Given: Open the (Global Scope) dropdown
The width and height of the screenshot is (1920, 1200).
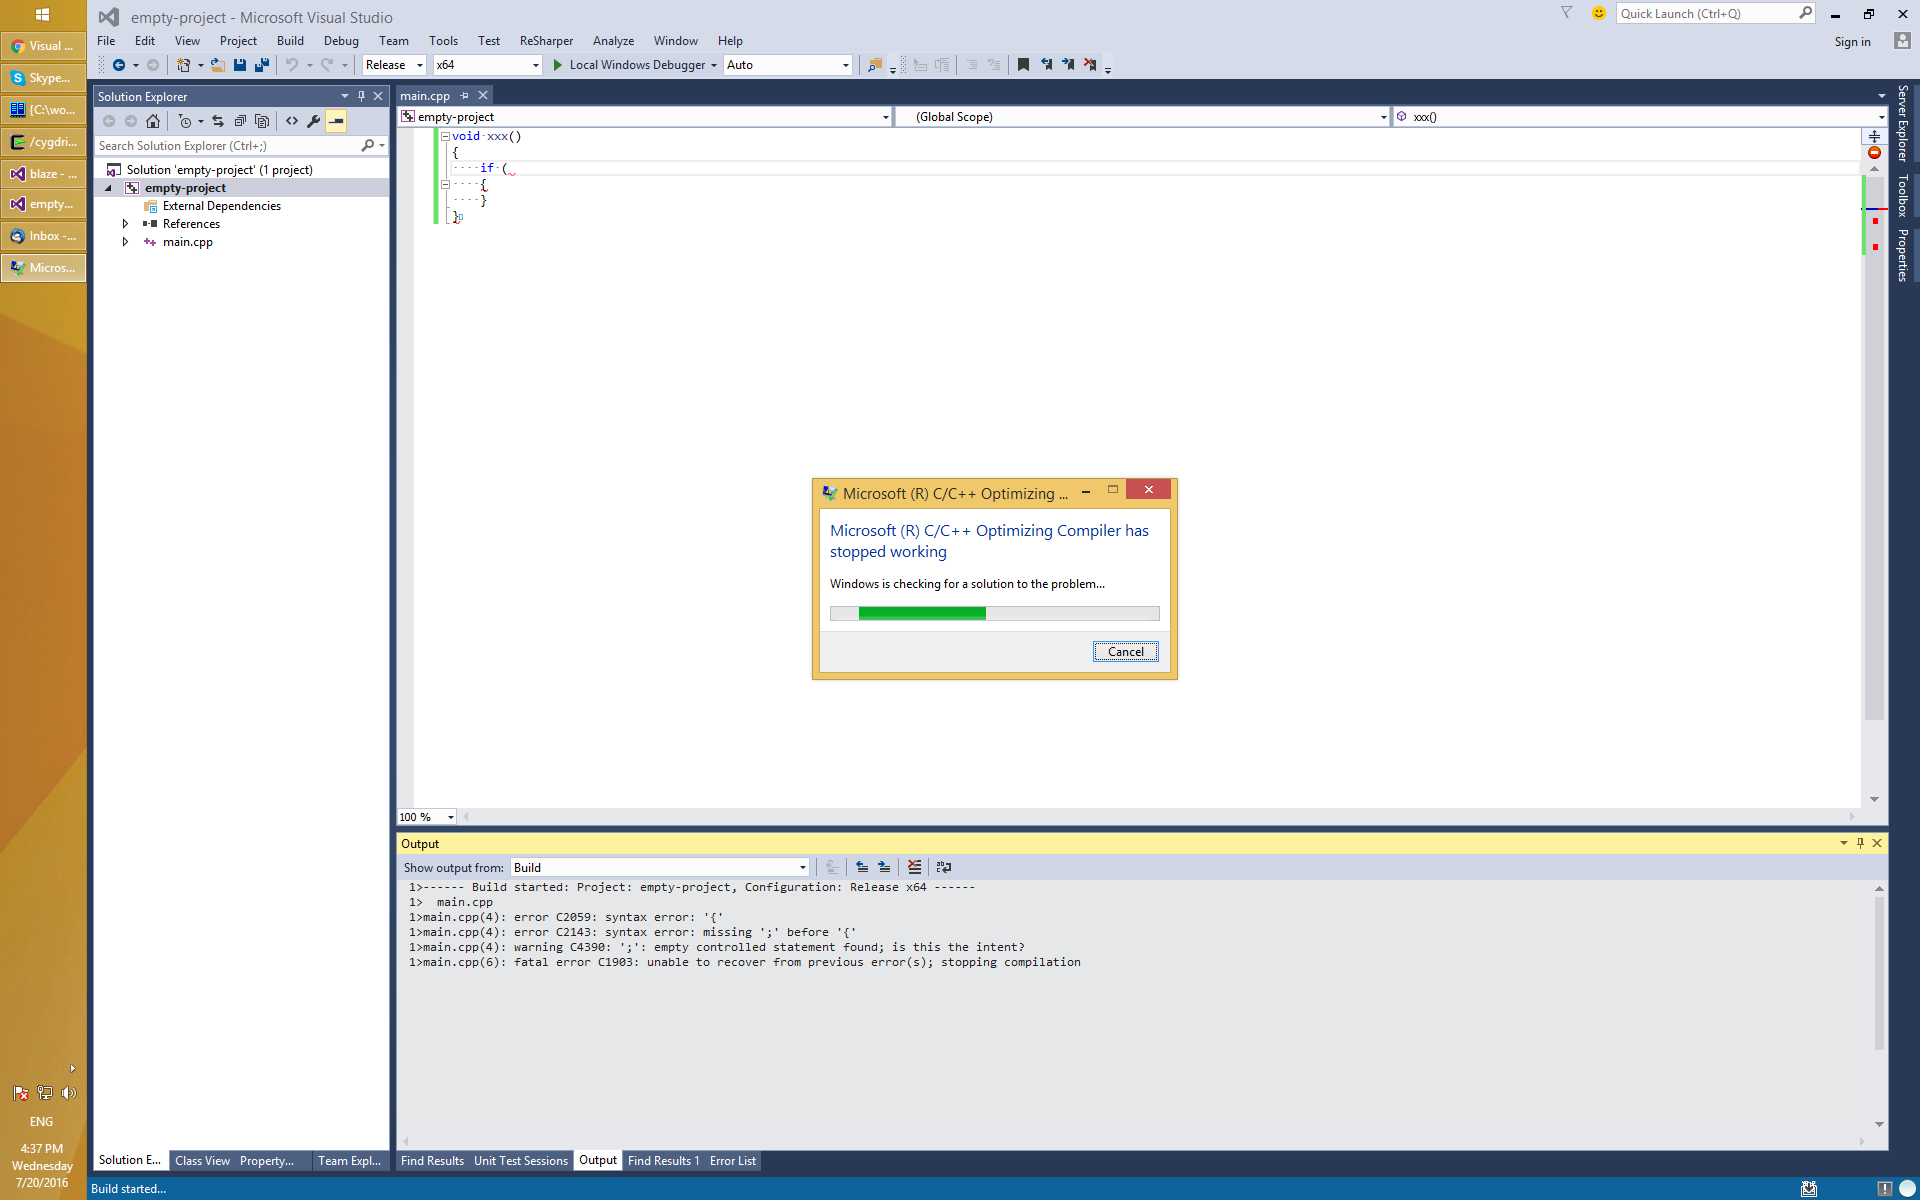Looking at the screenshot, I should point(1143,117).
